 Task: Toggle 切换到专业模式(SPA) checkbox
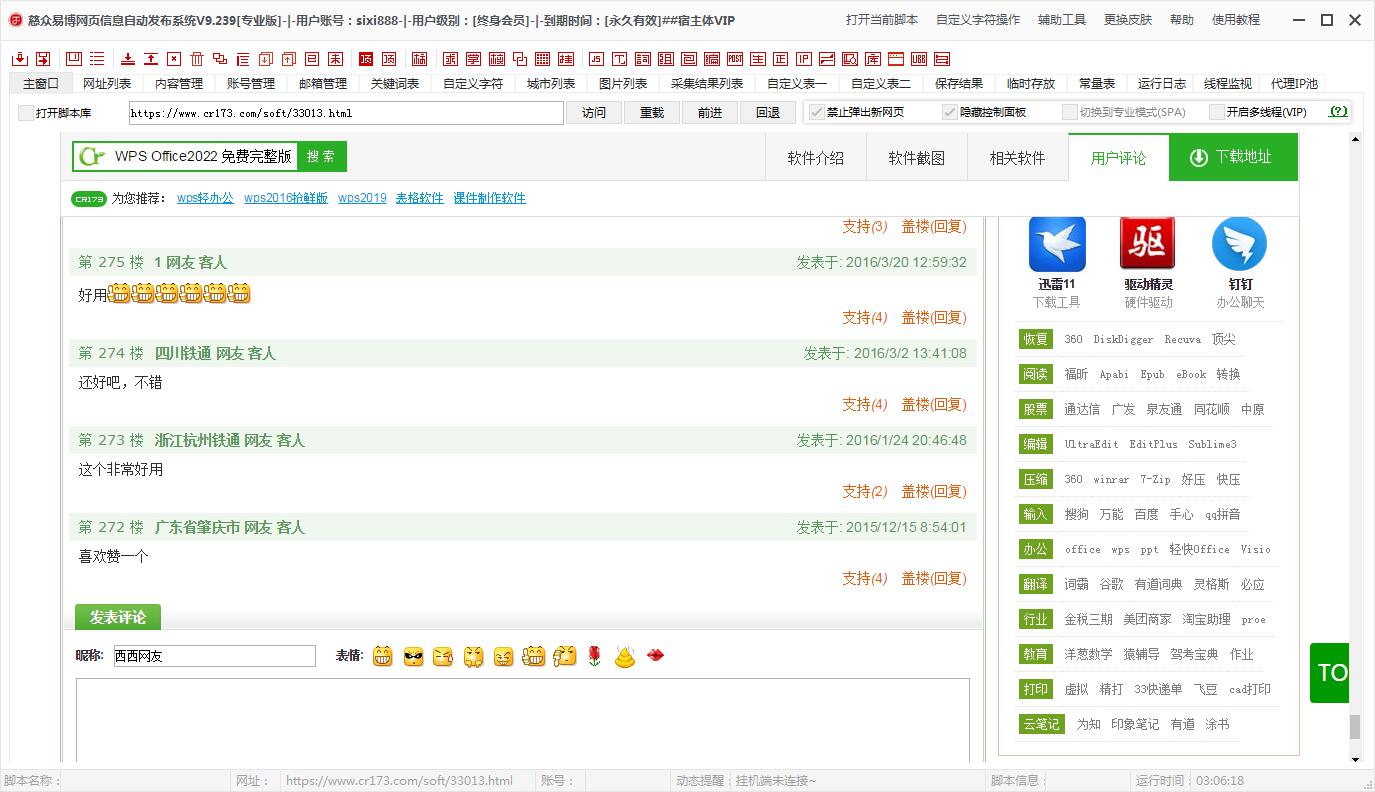[1070, 112]
